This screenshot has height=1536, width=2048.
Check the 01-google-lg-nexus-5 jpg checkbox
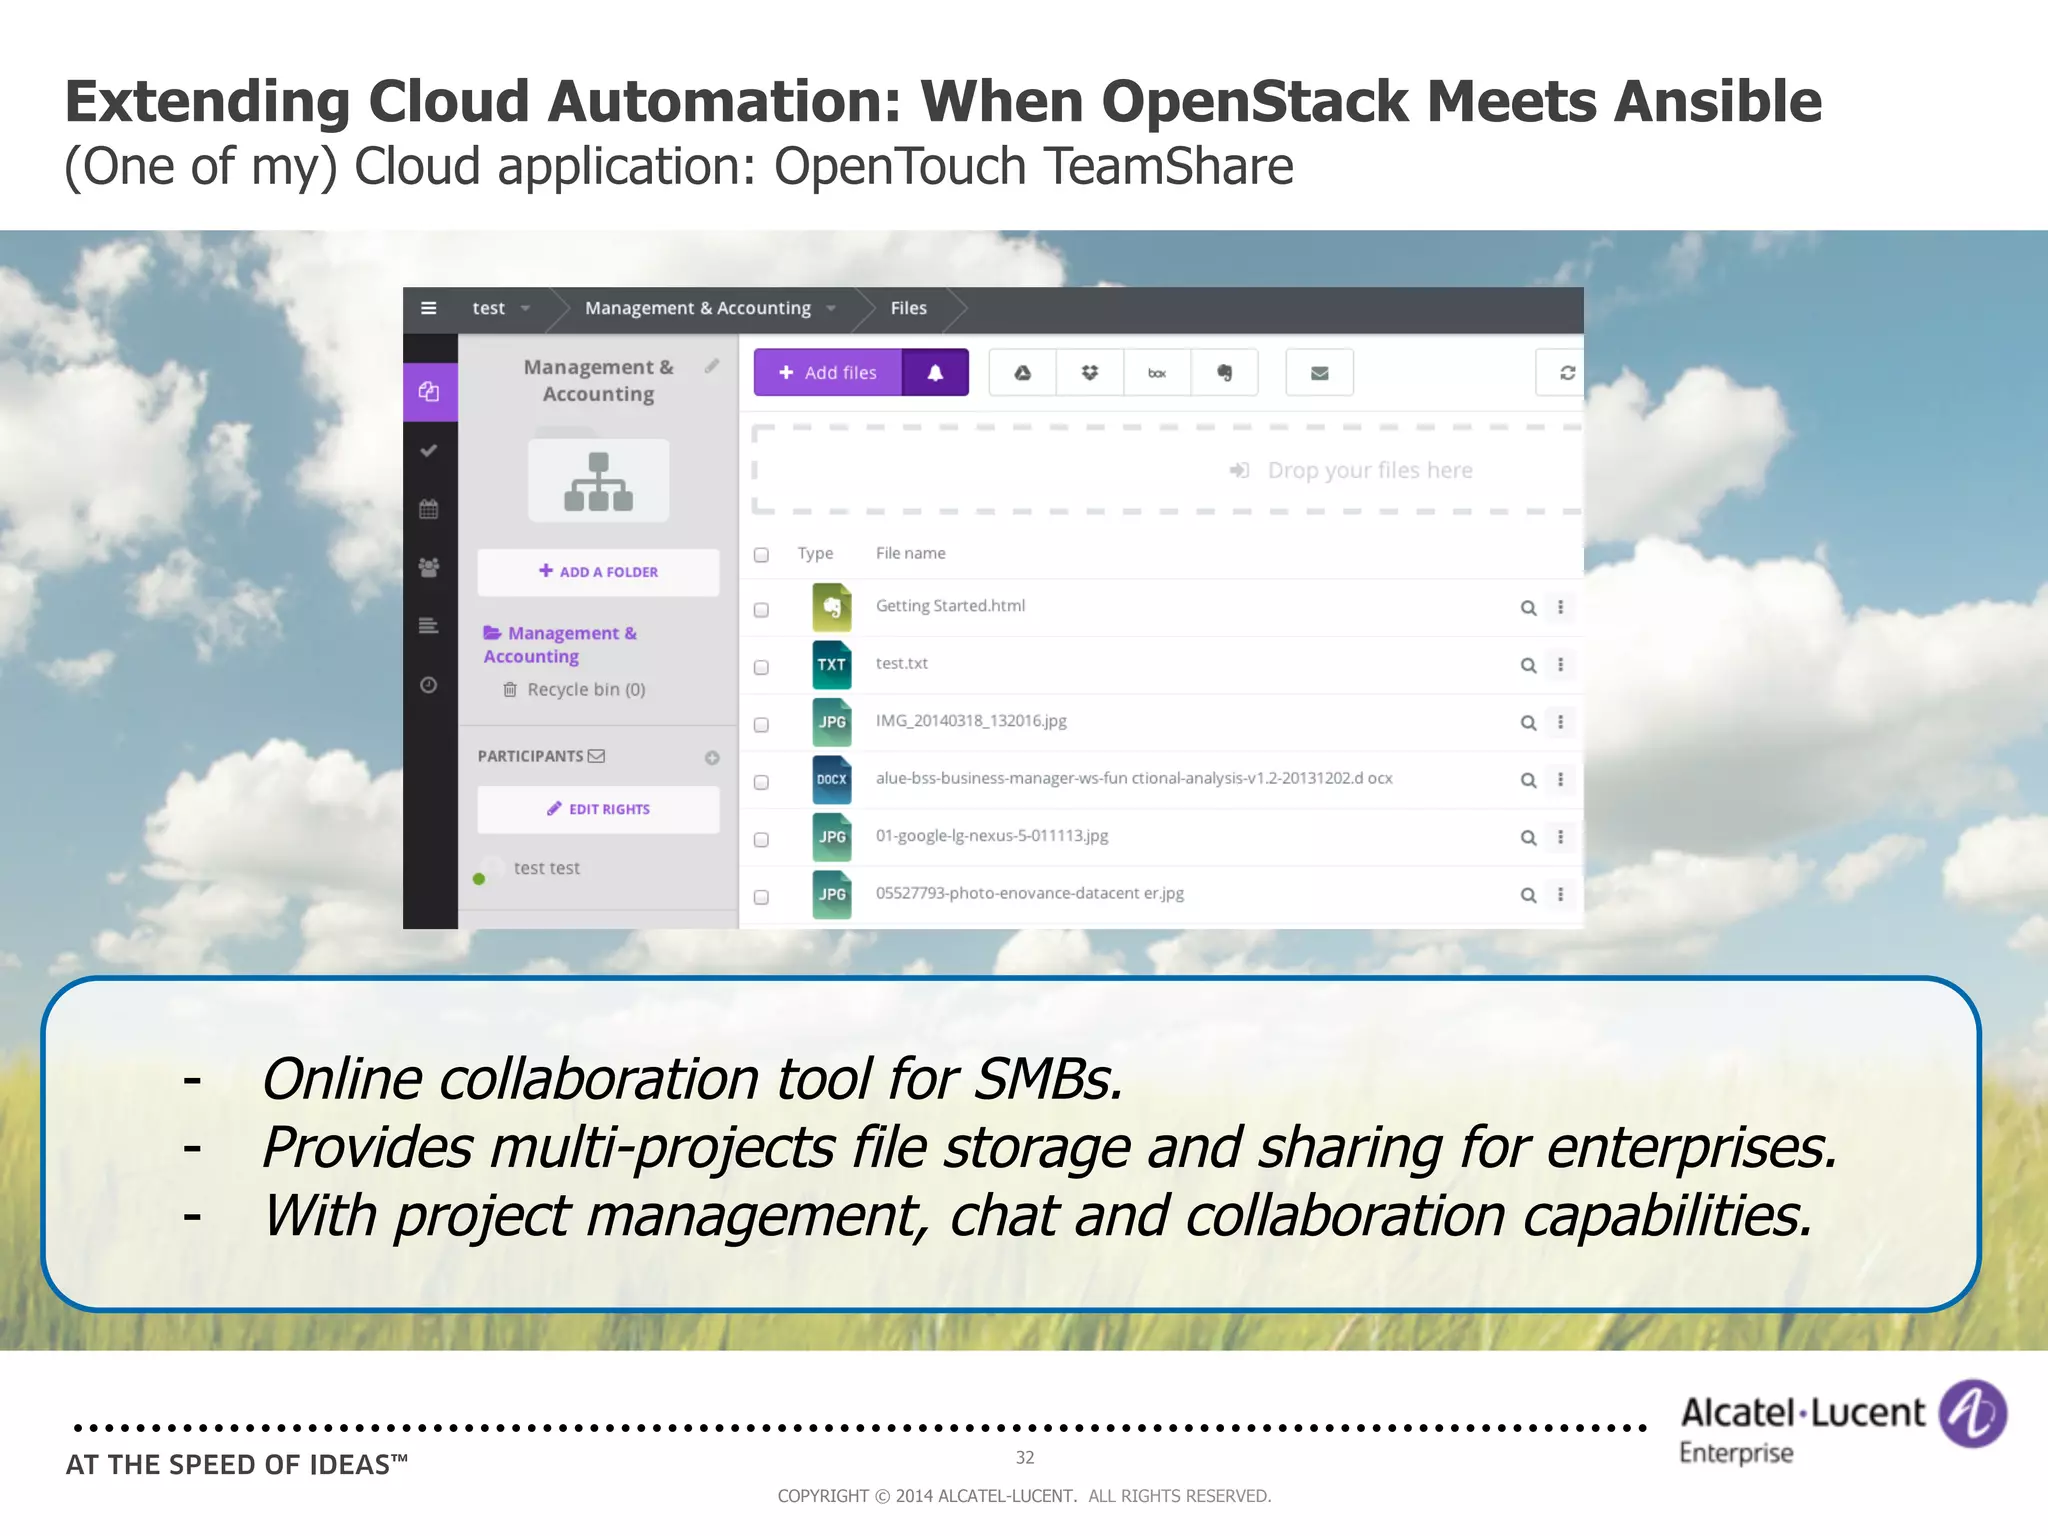point(761,840)
